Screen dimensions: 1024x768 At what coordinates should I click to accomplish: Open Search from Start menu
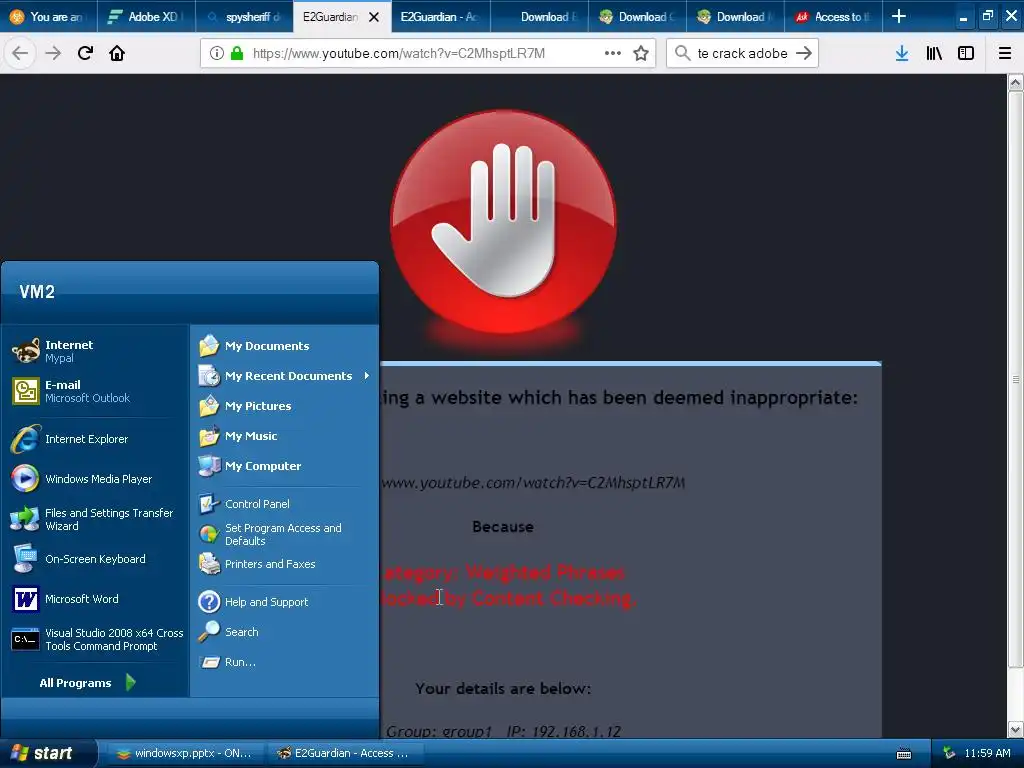tap(285, 632)
